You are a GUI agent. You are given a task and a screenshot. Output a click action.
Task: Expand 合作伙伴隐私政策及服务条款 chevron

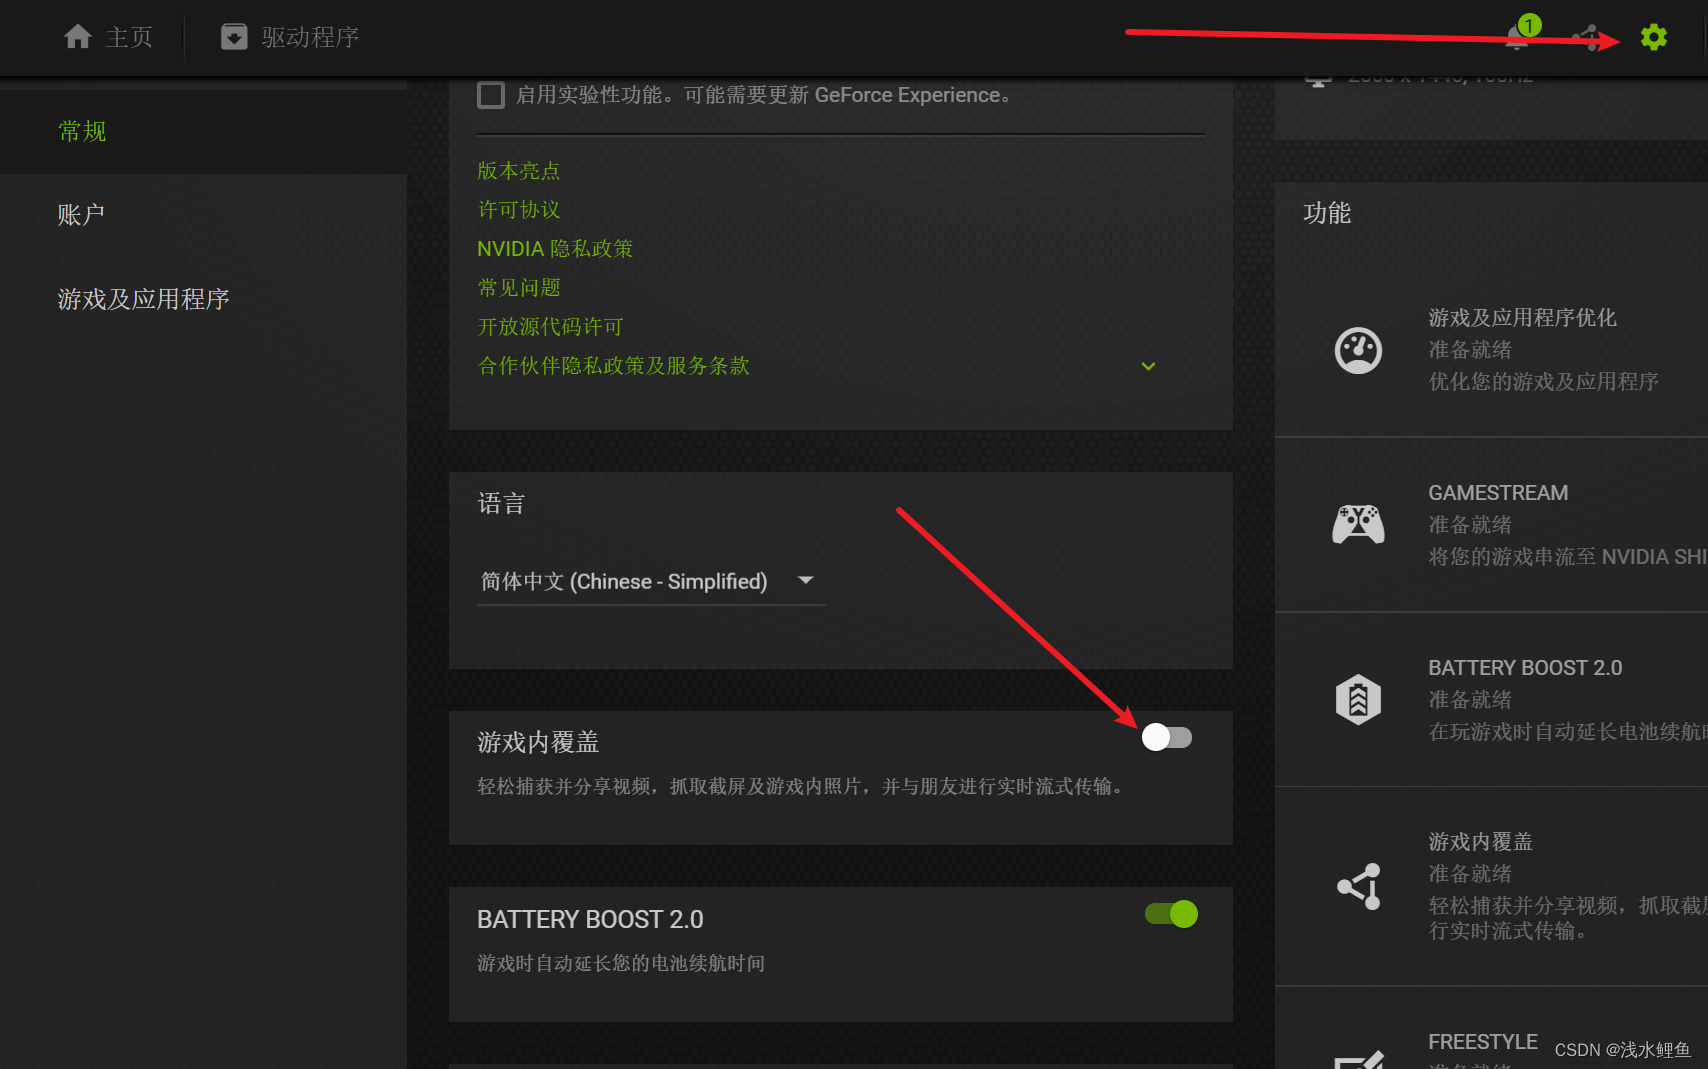1148,366
